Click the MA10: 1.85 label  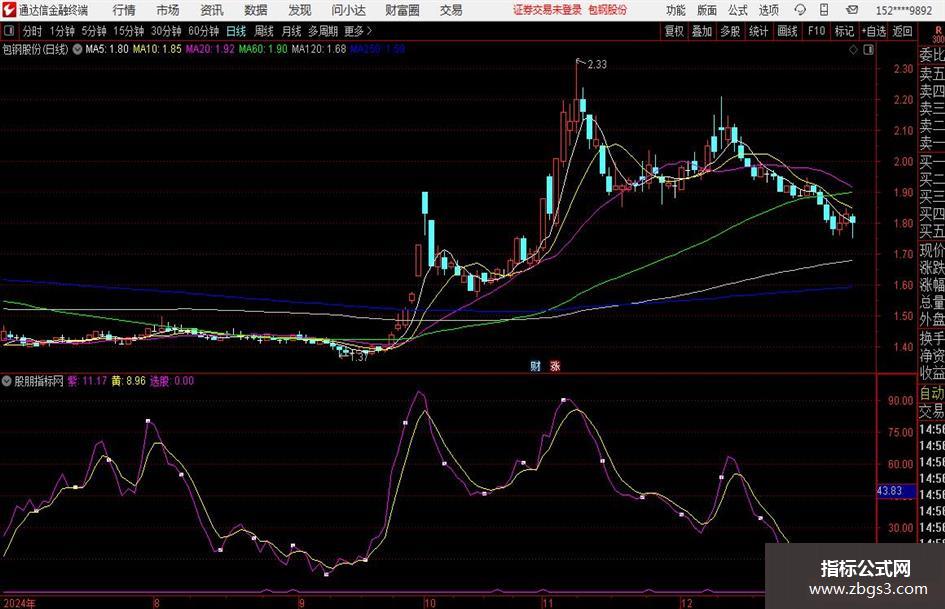point(157,49)
